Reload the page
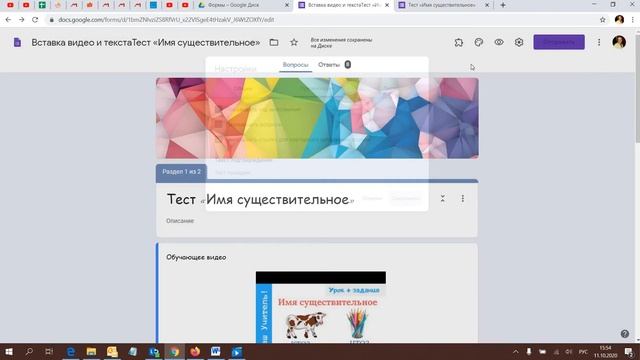640x360 pixels. [x=35, y=20]
